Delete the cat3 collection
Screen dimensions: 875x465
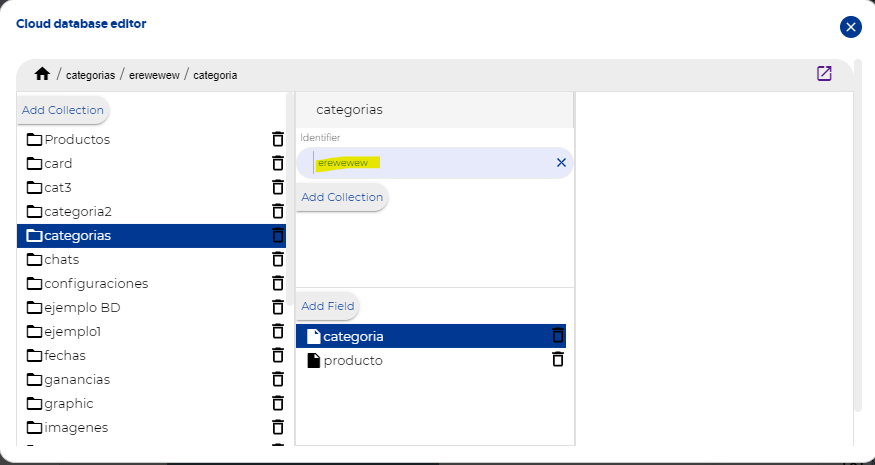coord(277,187)
